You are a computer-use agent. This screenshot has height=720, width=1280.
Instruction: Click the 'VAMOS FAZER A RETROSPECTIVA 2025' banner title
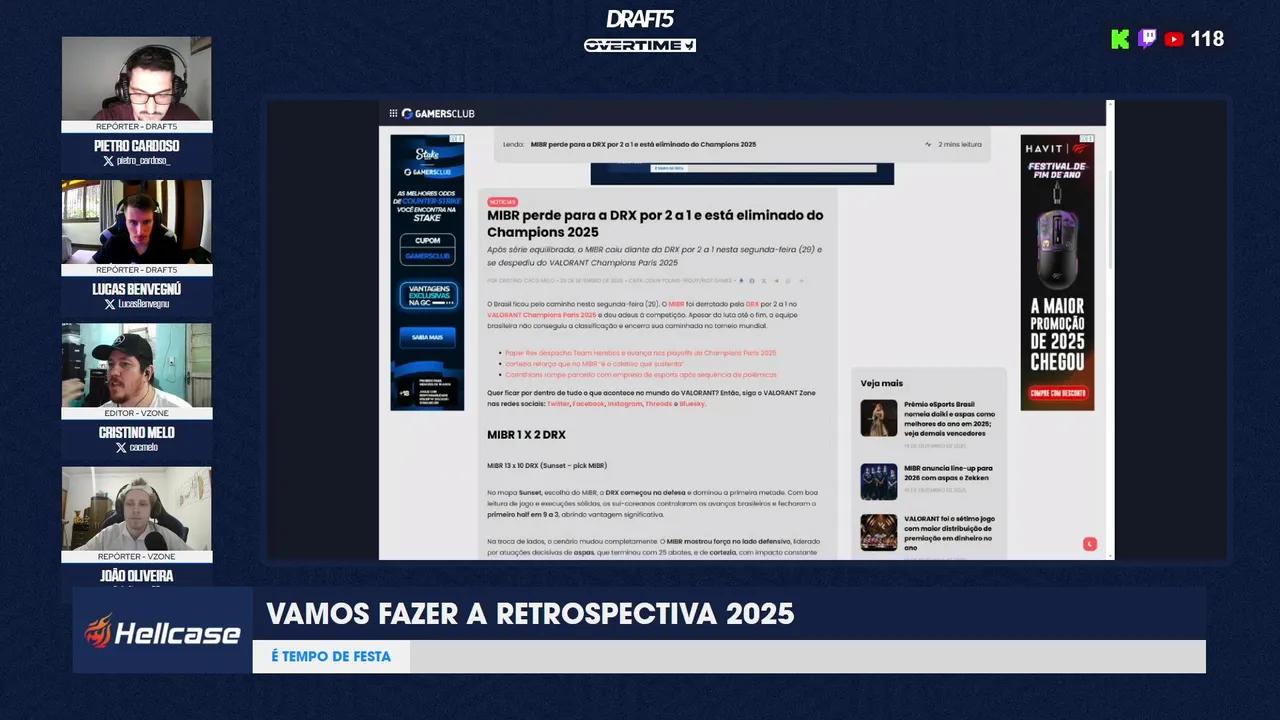pyautogui.click(x=530, y=614)
